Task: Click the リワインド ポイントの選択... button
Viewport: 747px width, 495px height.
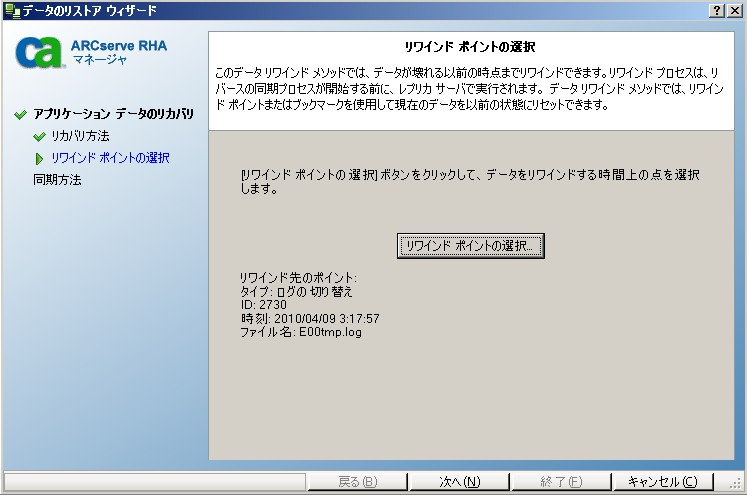Action: pos(470,246)
